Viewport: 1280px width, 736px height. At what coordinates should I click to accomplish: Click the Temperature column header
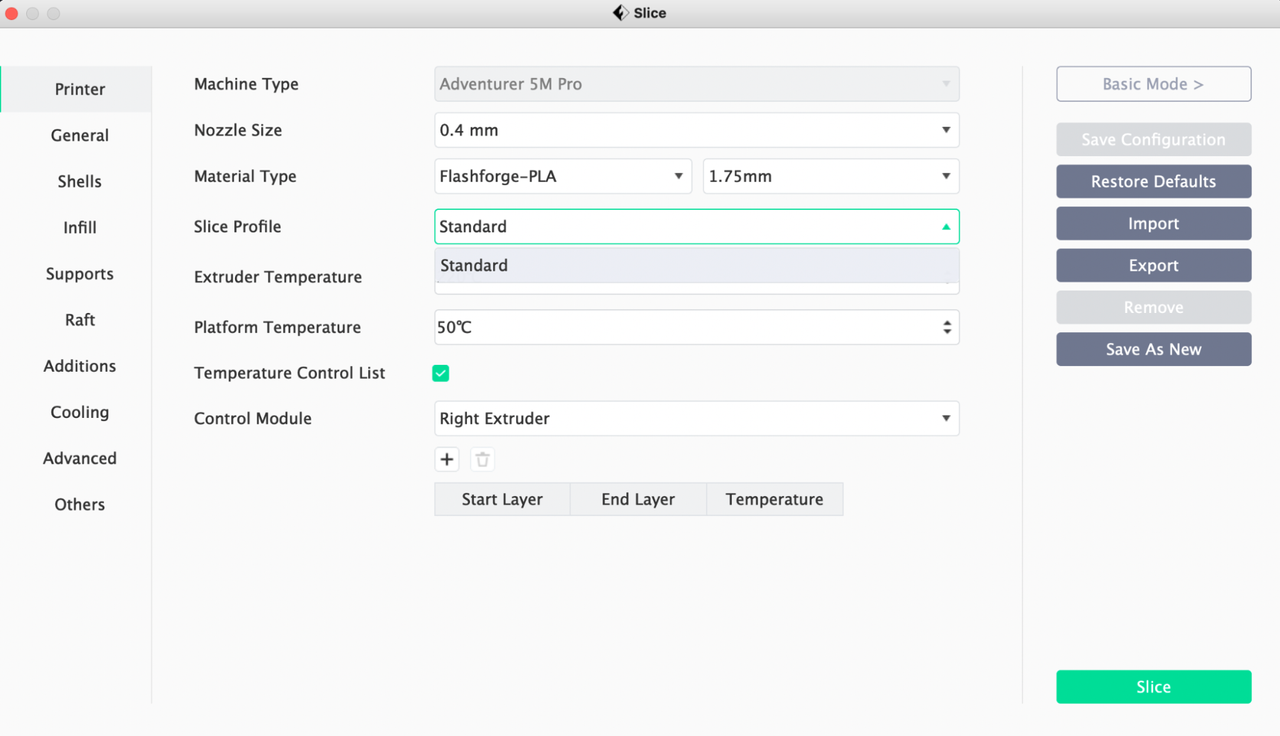[775, 499]
